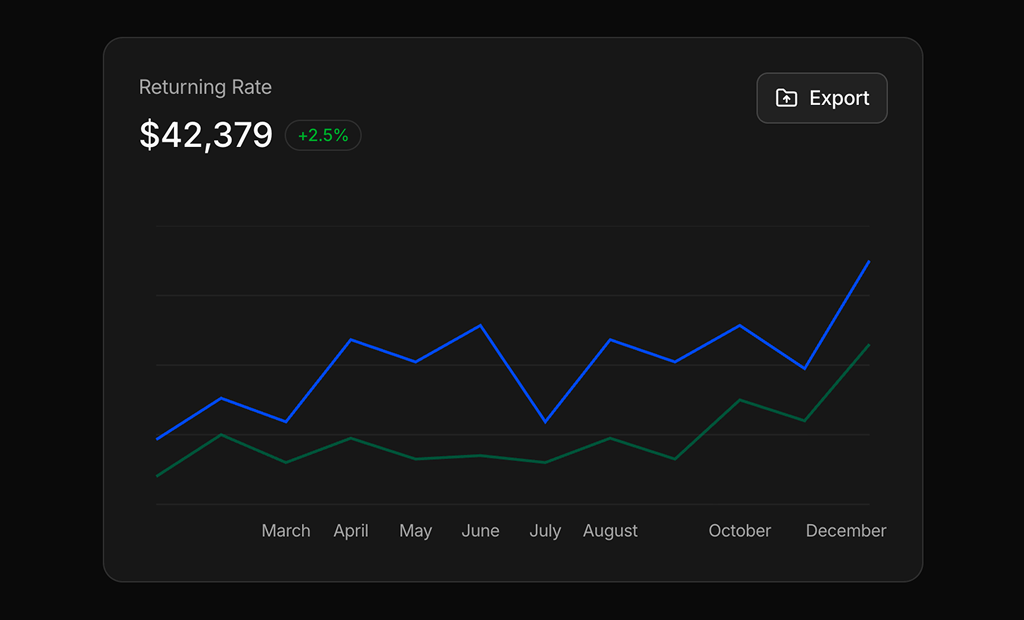Click the +2.5% green percentage badge

tap(323, 135)
